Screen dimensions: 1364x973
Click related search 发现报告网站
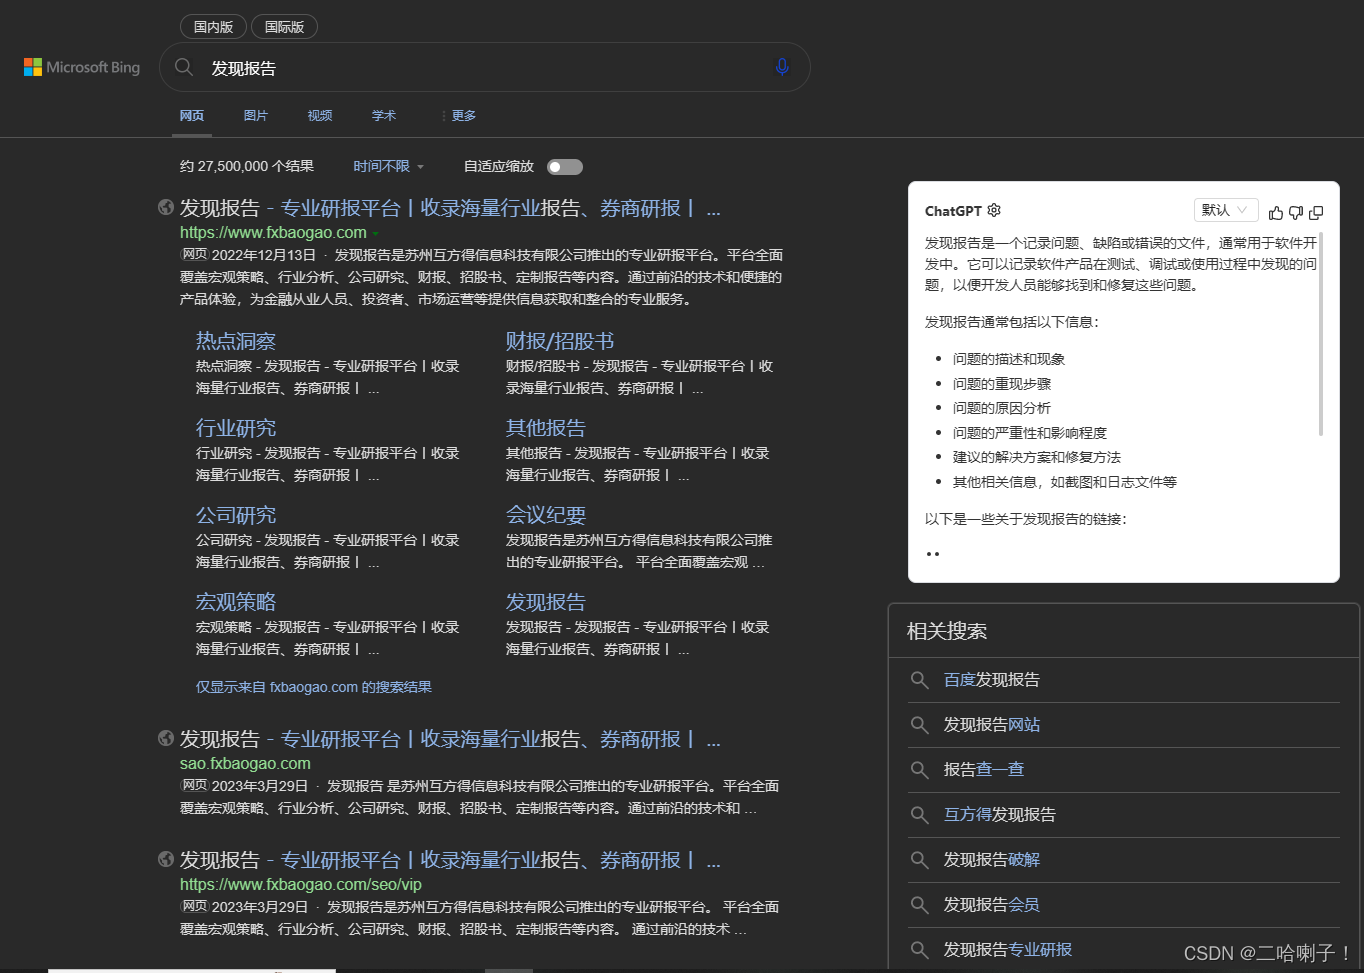point(992,725)
